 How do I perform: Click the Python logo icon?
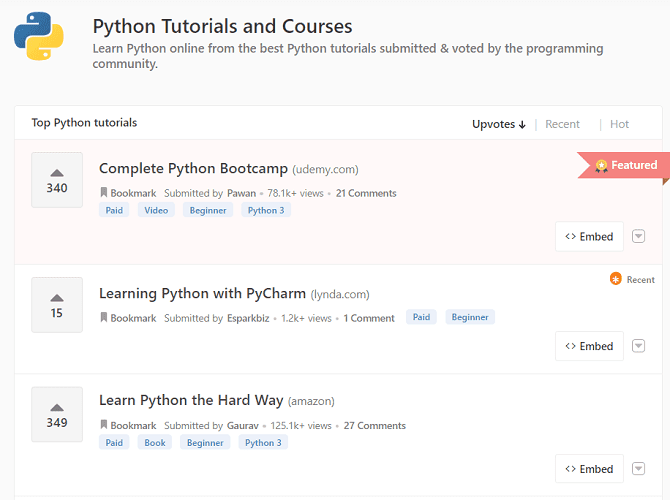tap(39, 37)
